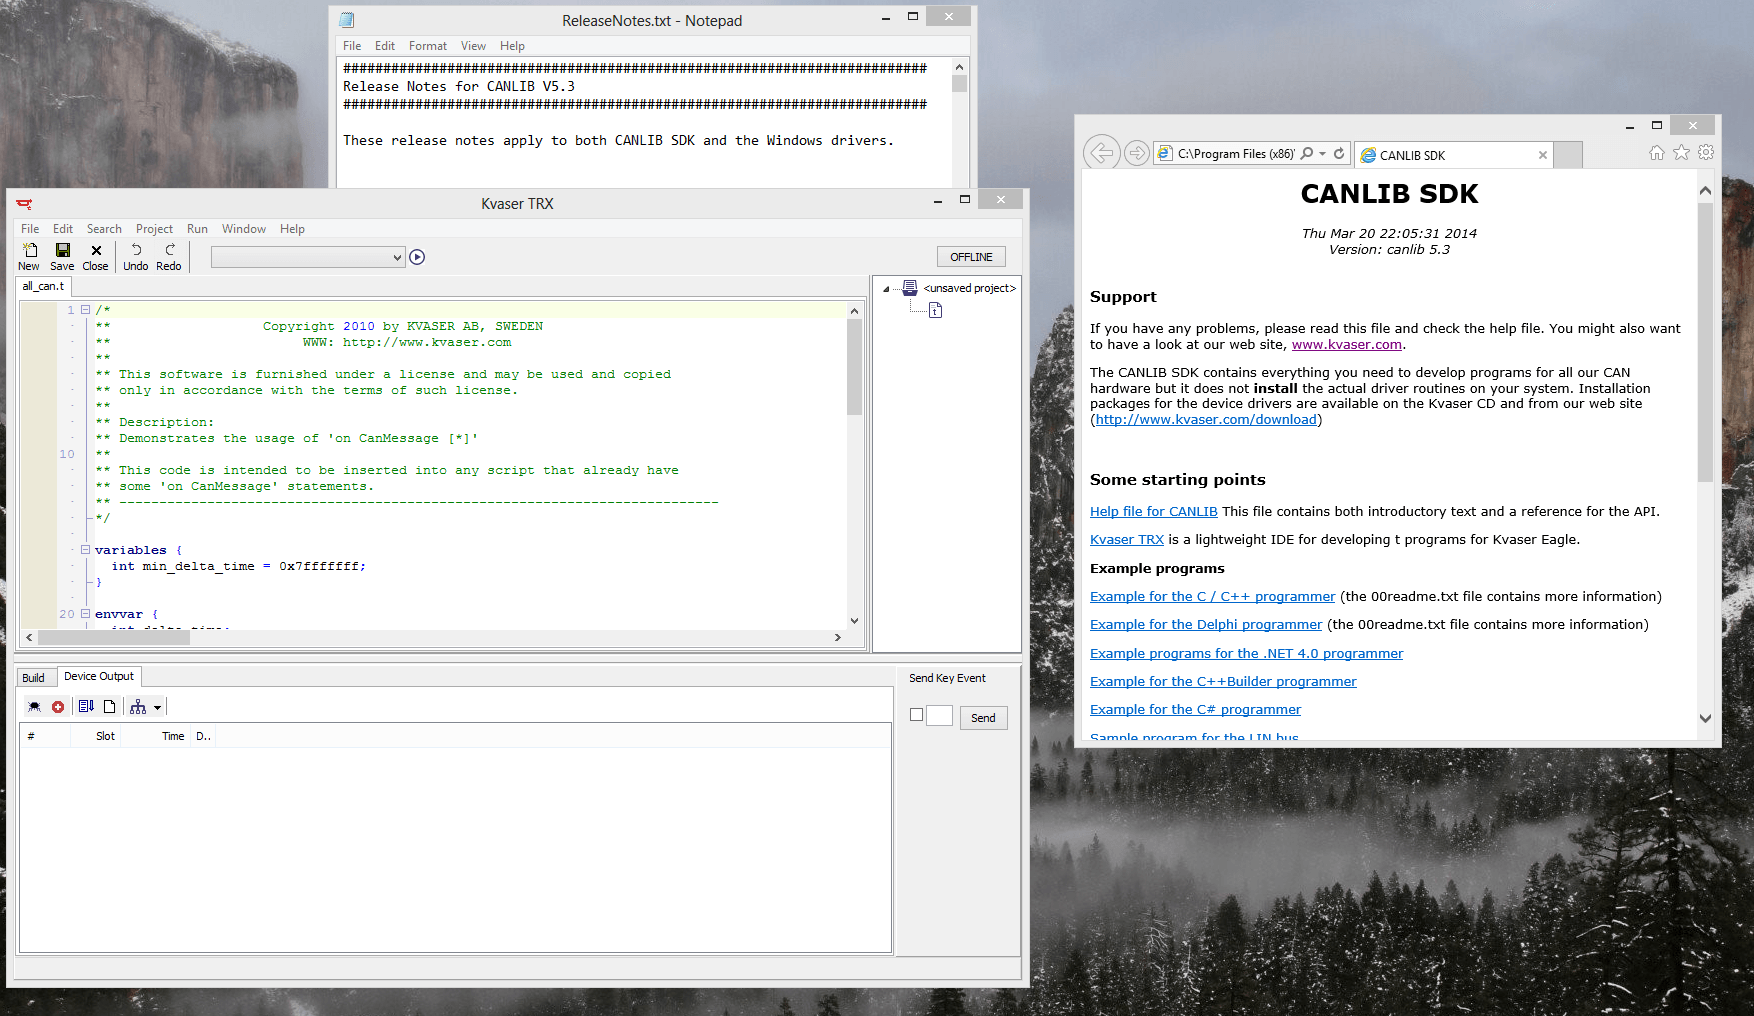Start debugging via the bug icon
1754x1016 pixels.
click(33, 707)
